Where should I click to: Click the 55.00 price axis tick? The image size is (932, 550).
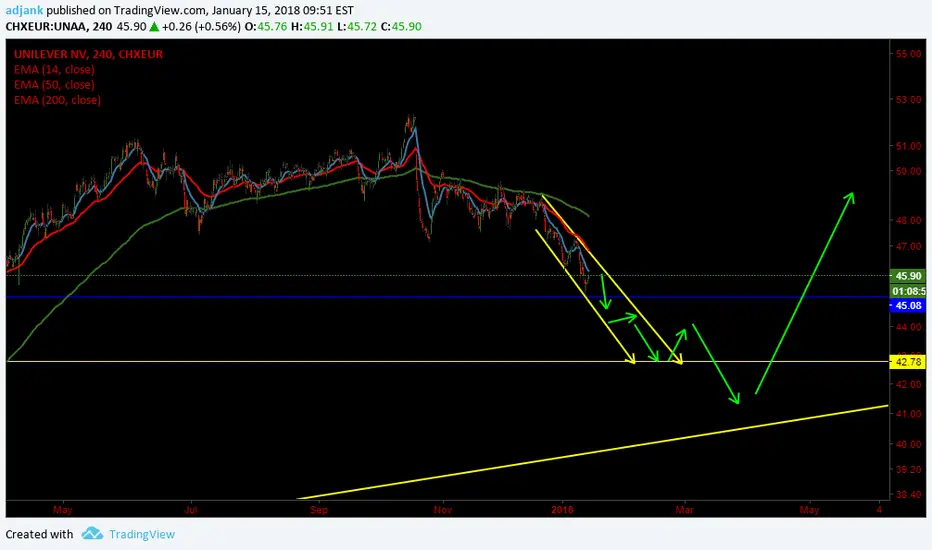pyautogui.click(x=908, y=54)
